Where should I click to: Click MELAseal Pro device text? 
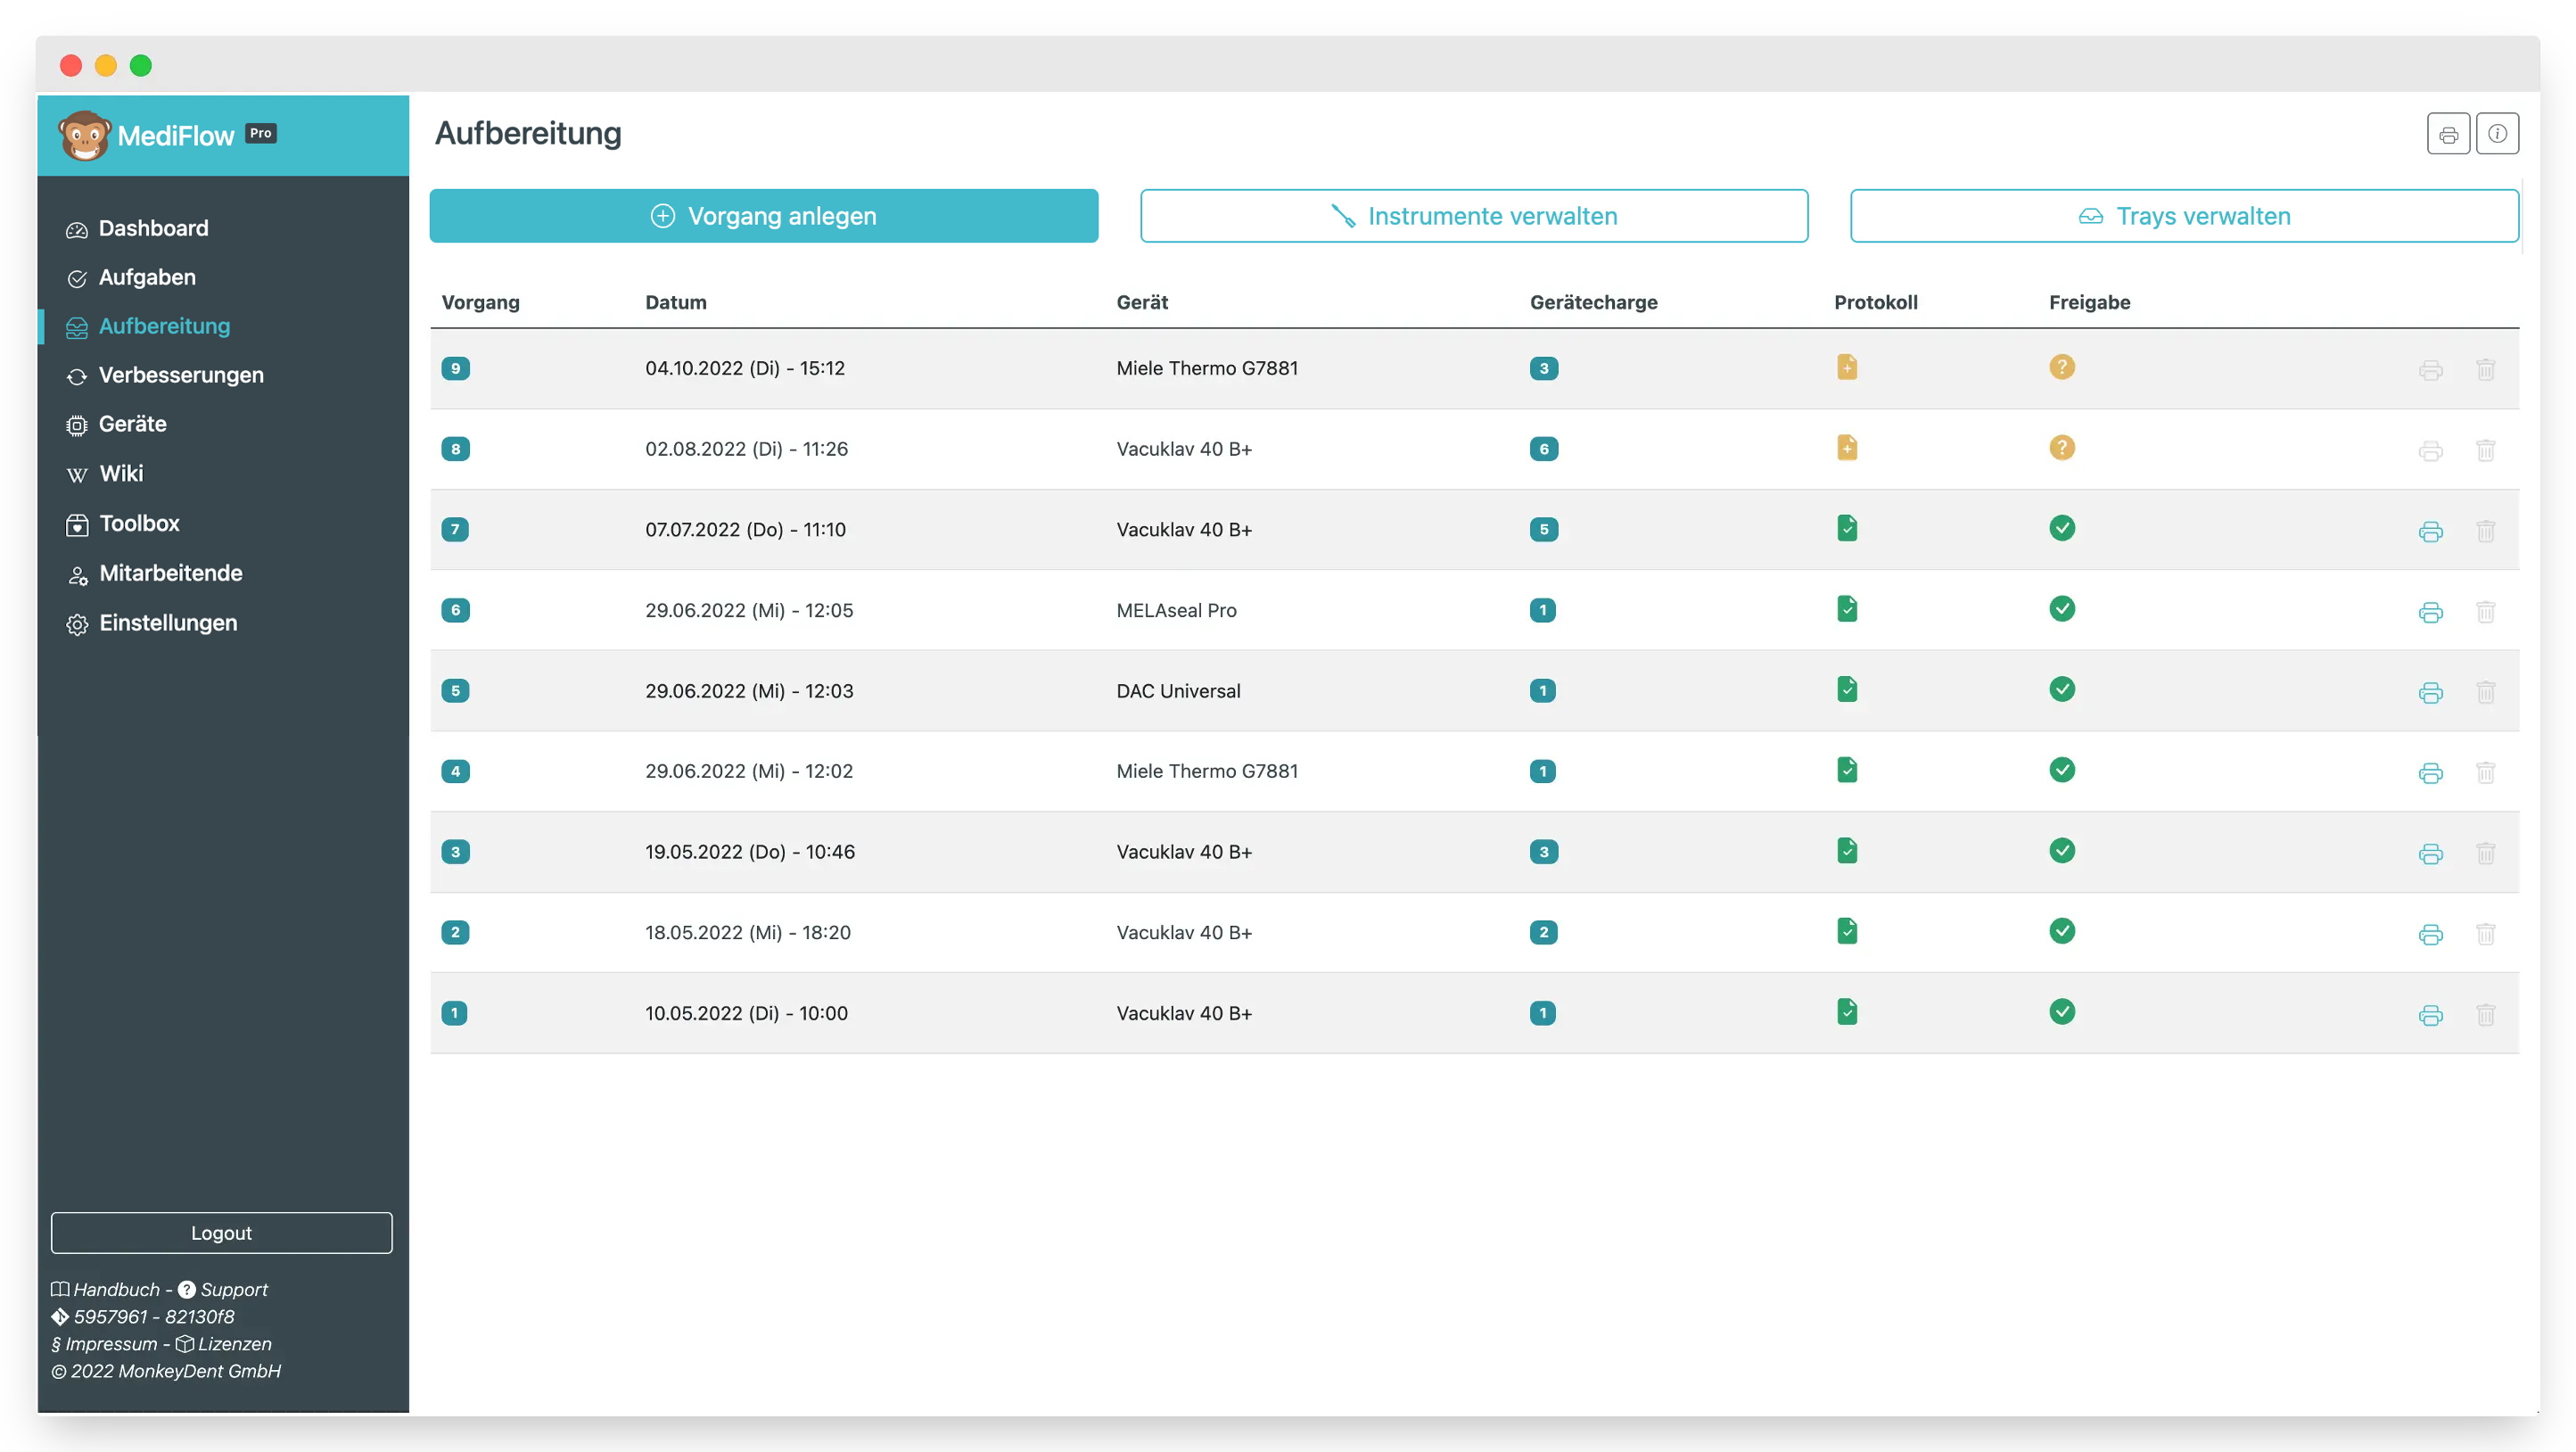pyautogui.click(x=1176, y=610)
